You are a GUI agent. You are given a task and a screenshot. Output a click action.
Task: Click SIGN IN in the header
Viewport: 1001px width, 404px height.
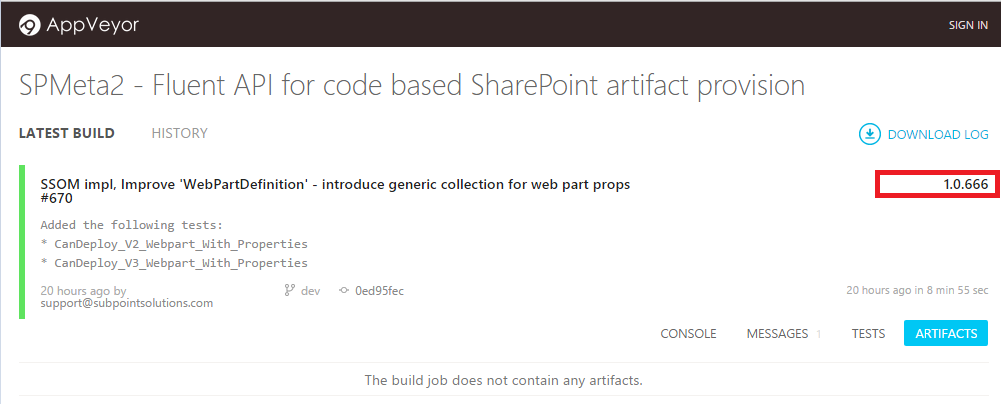click(x=968, y=26)
